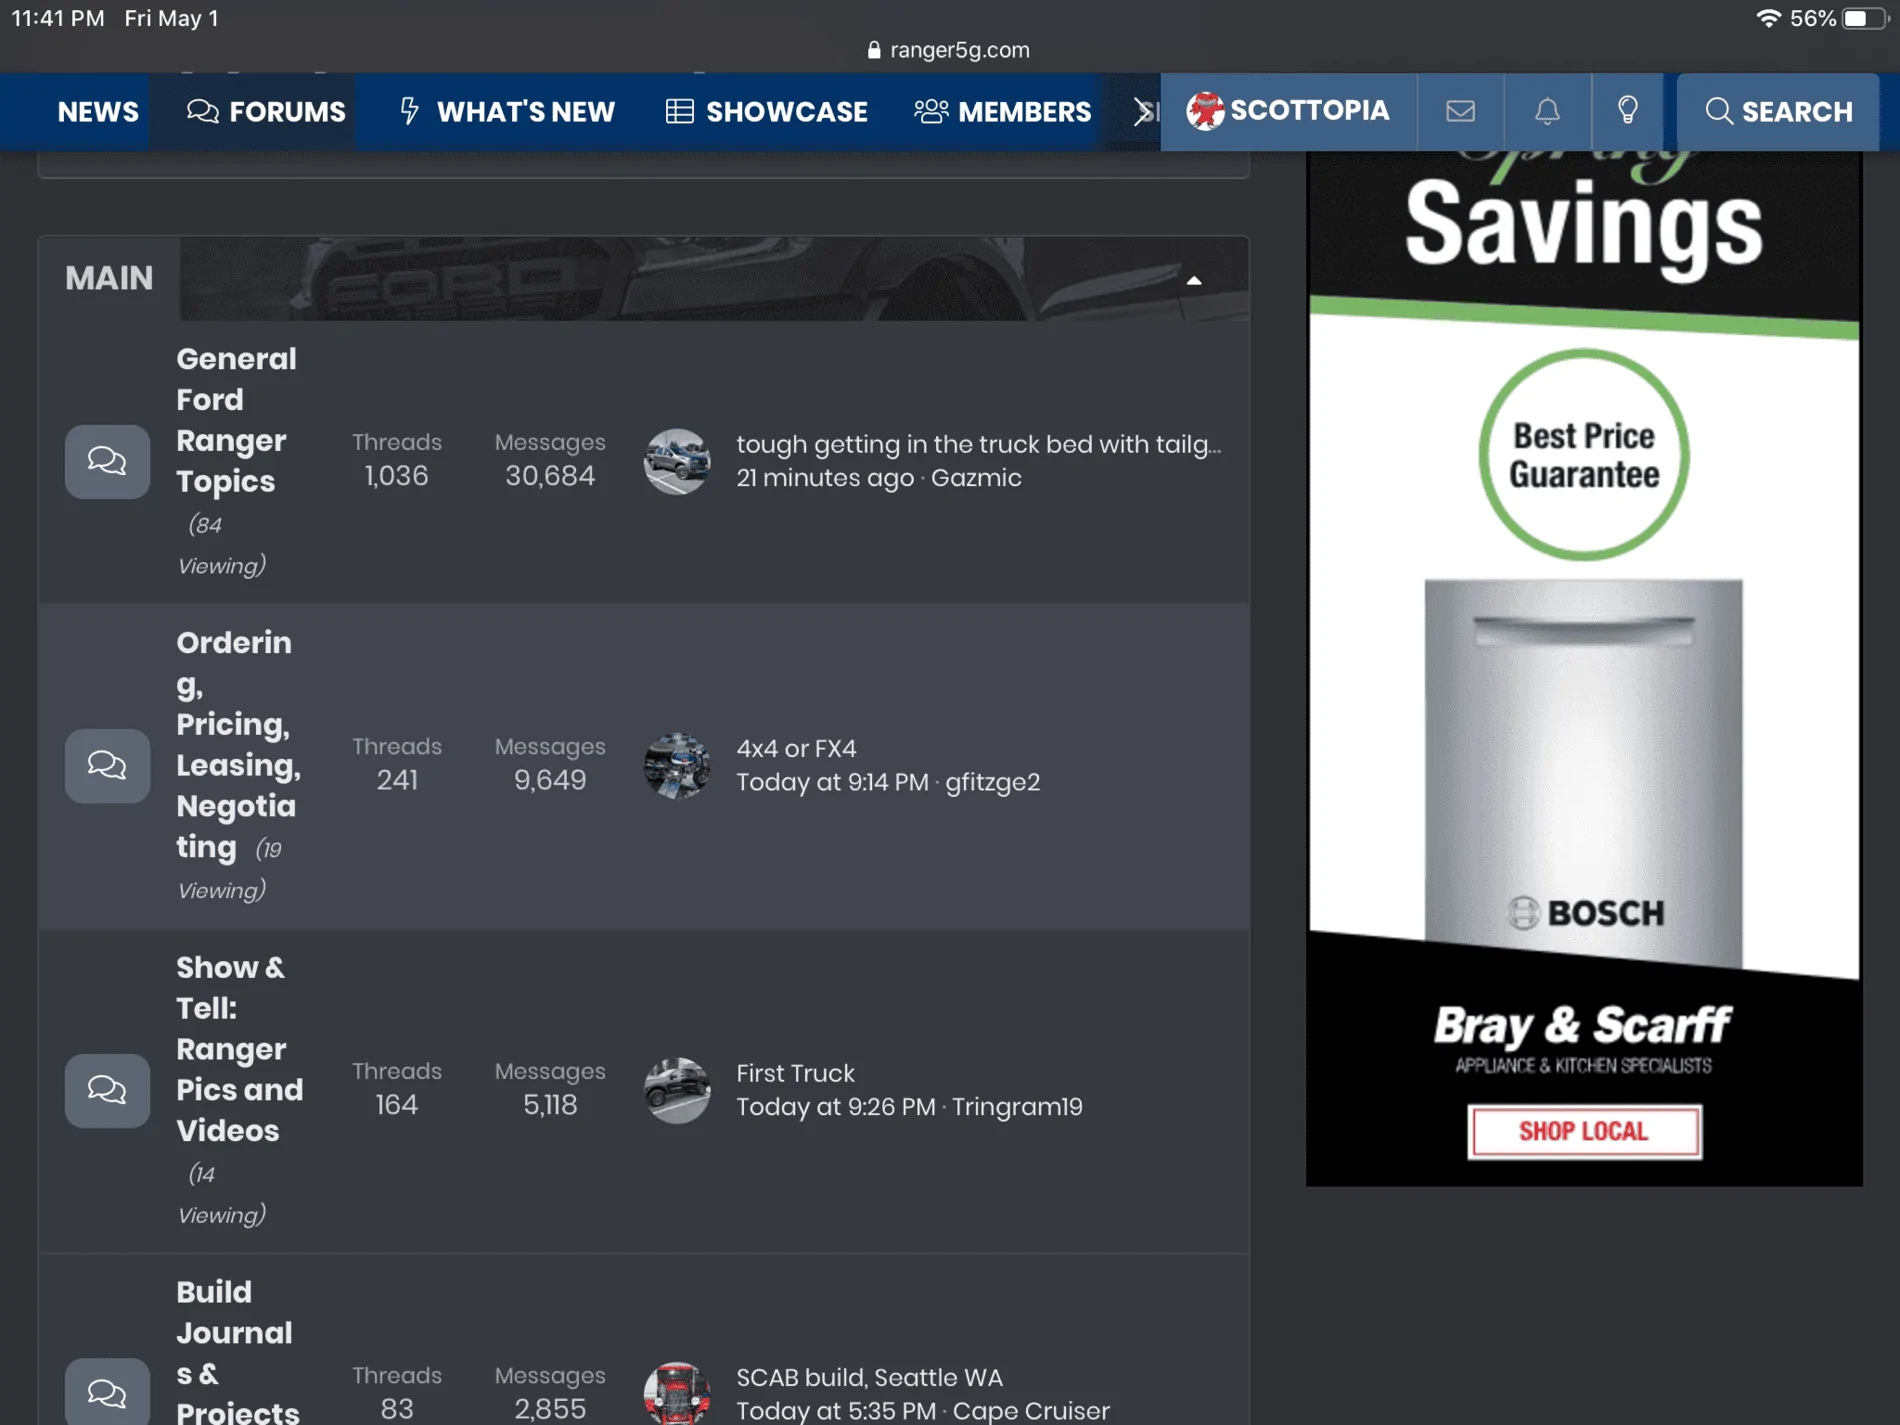Image resolution: width=1900 pixels, height=1425 pixels.
Task: Open the SHOWCASE tab
Action: click(x=767, y=111)
